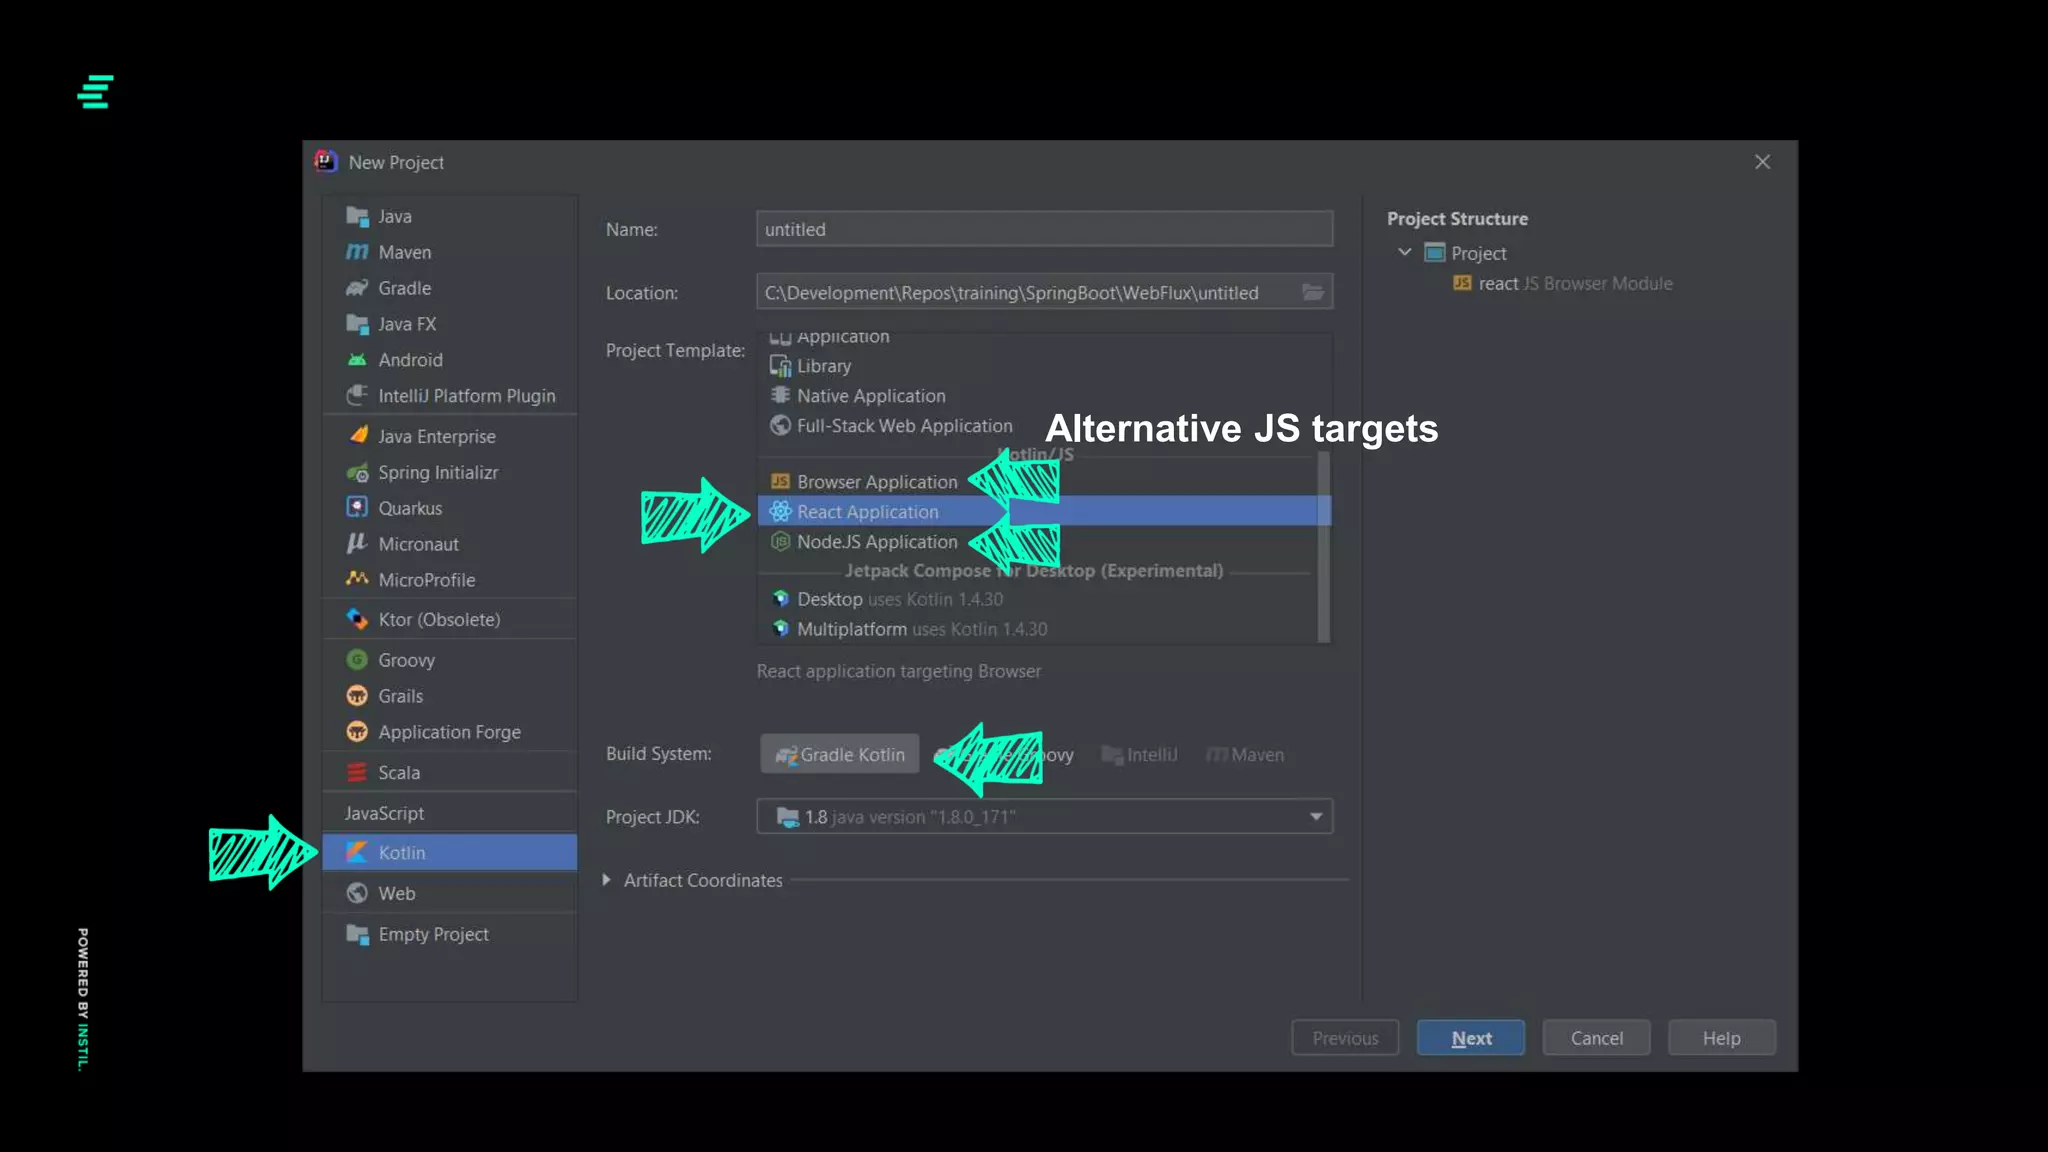Pick the Full-Stack Web Application icon
The image size is (2048, 1152).
pos(780,426)
